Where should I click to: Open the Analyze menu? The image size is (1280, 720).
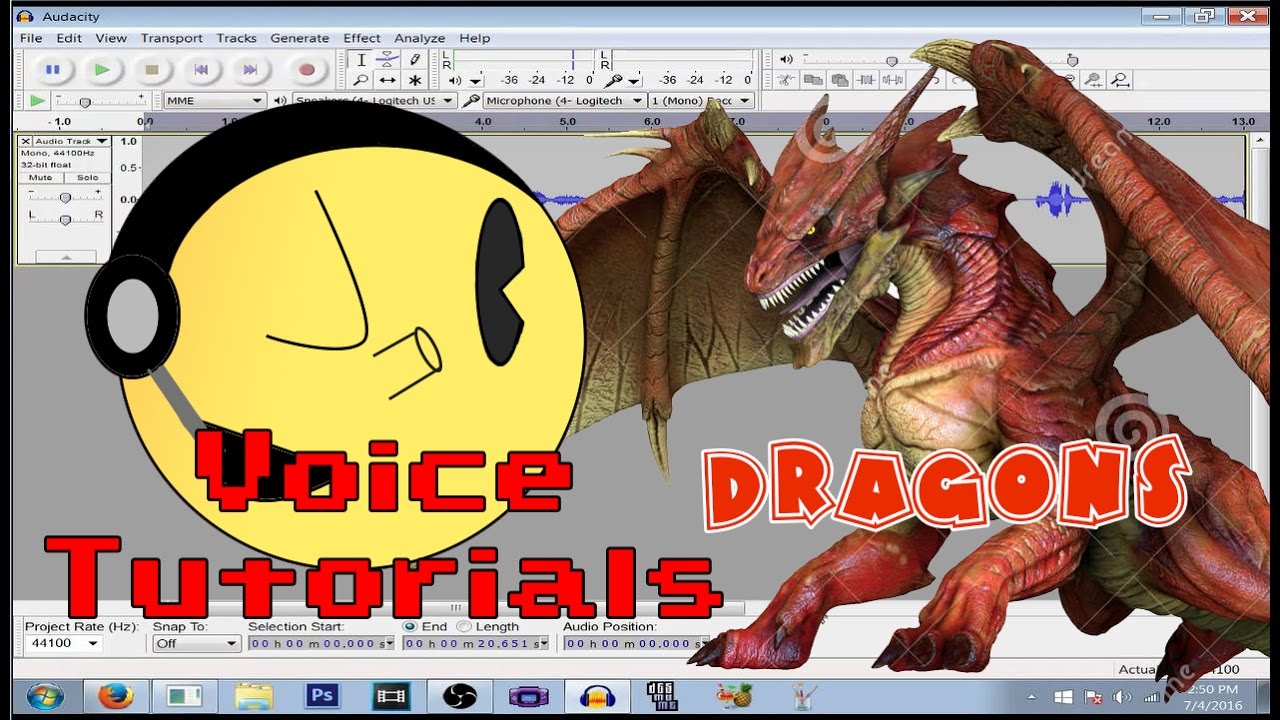(x=419, y=38)
